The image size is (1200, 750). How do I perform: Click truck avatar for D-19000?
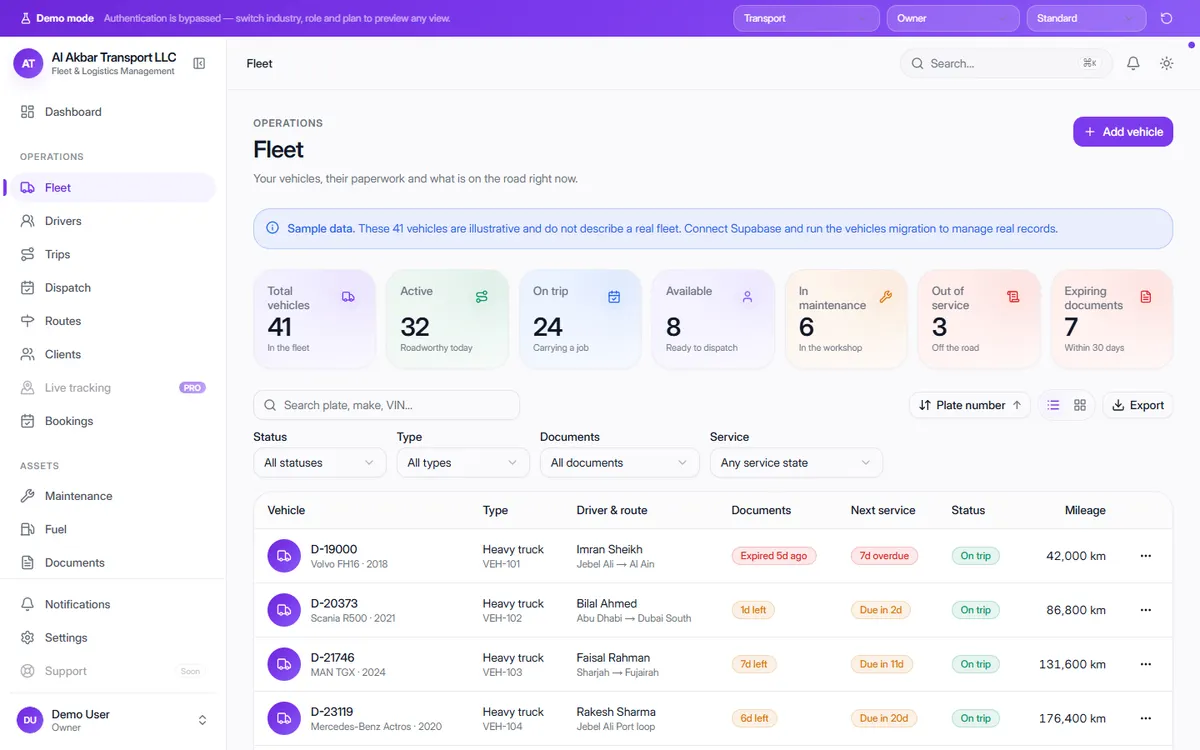[x=284, y=556]
